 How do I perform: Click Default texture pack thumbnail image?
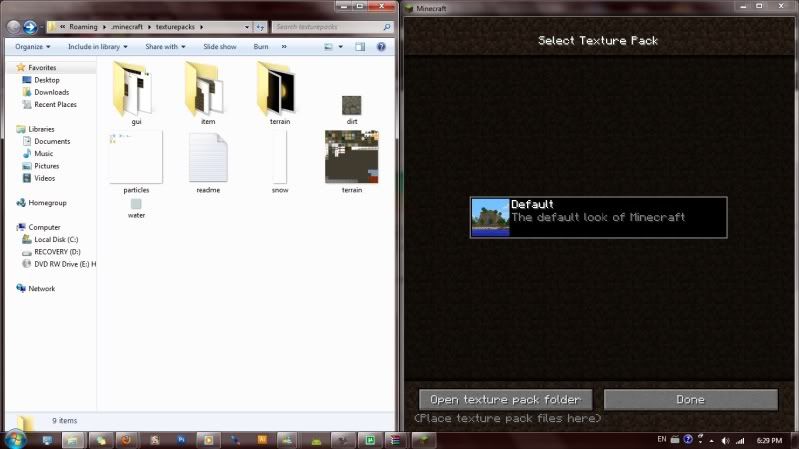pos(490,217)
